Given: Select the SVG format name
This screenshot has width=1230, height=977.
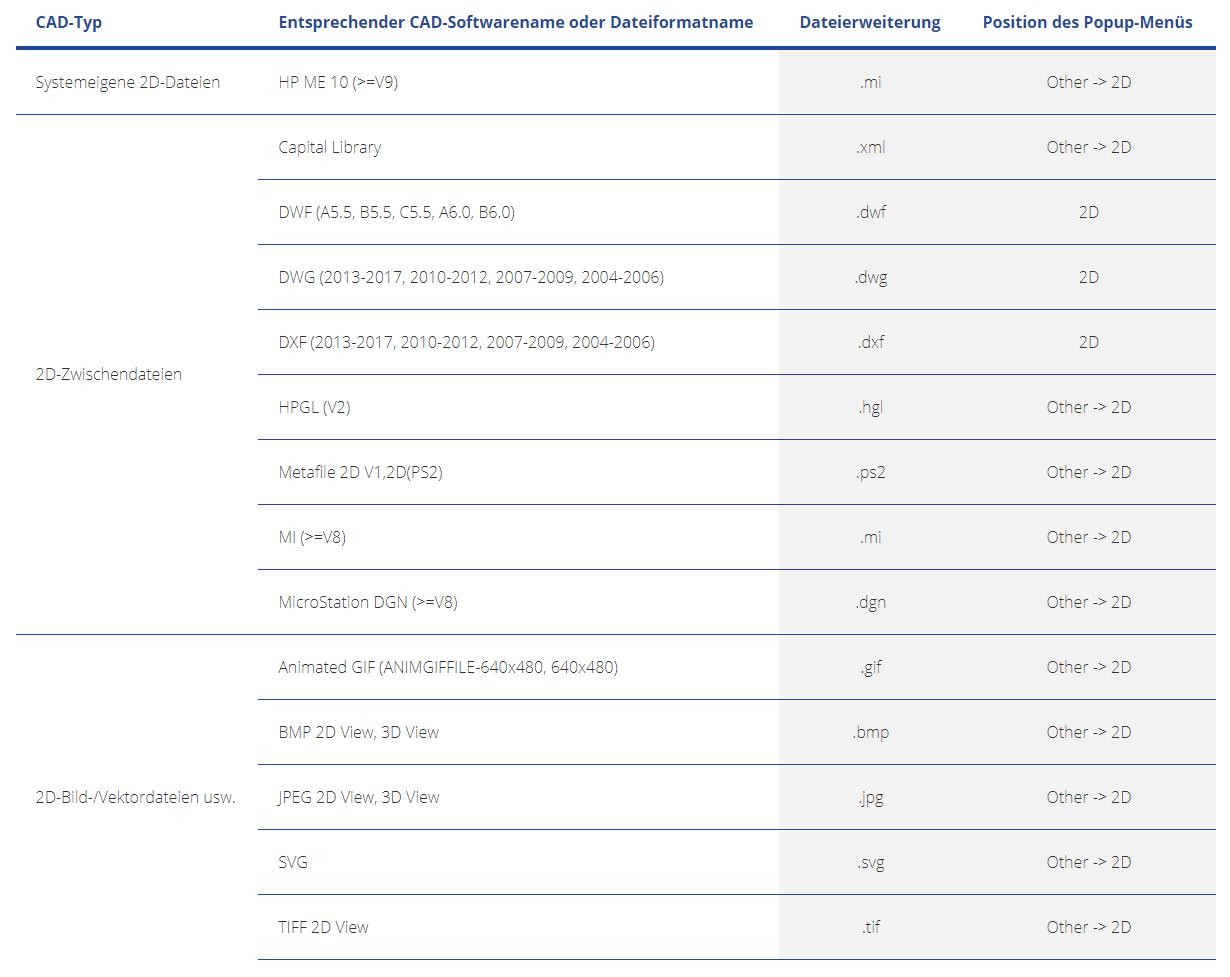Looking at the screenshot, I should tap(293, 862).
